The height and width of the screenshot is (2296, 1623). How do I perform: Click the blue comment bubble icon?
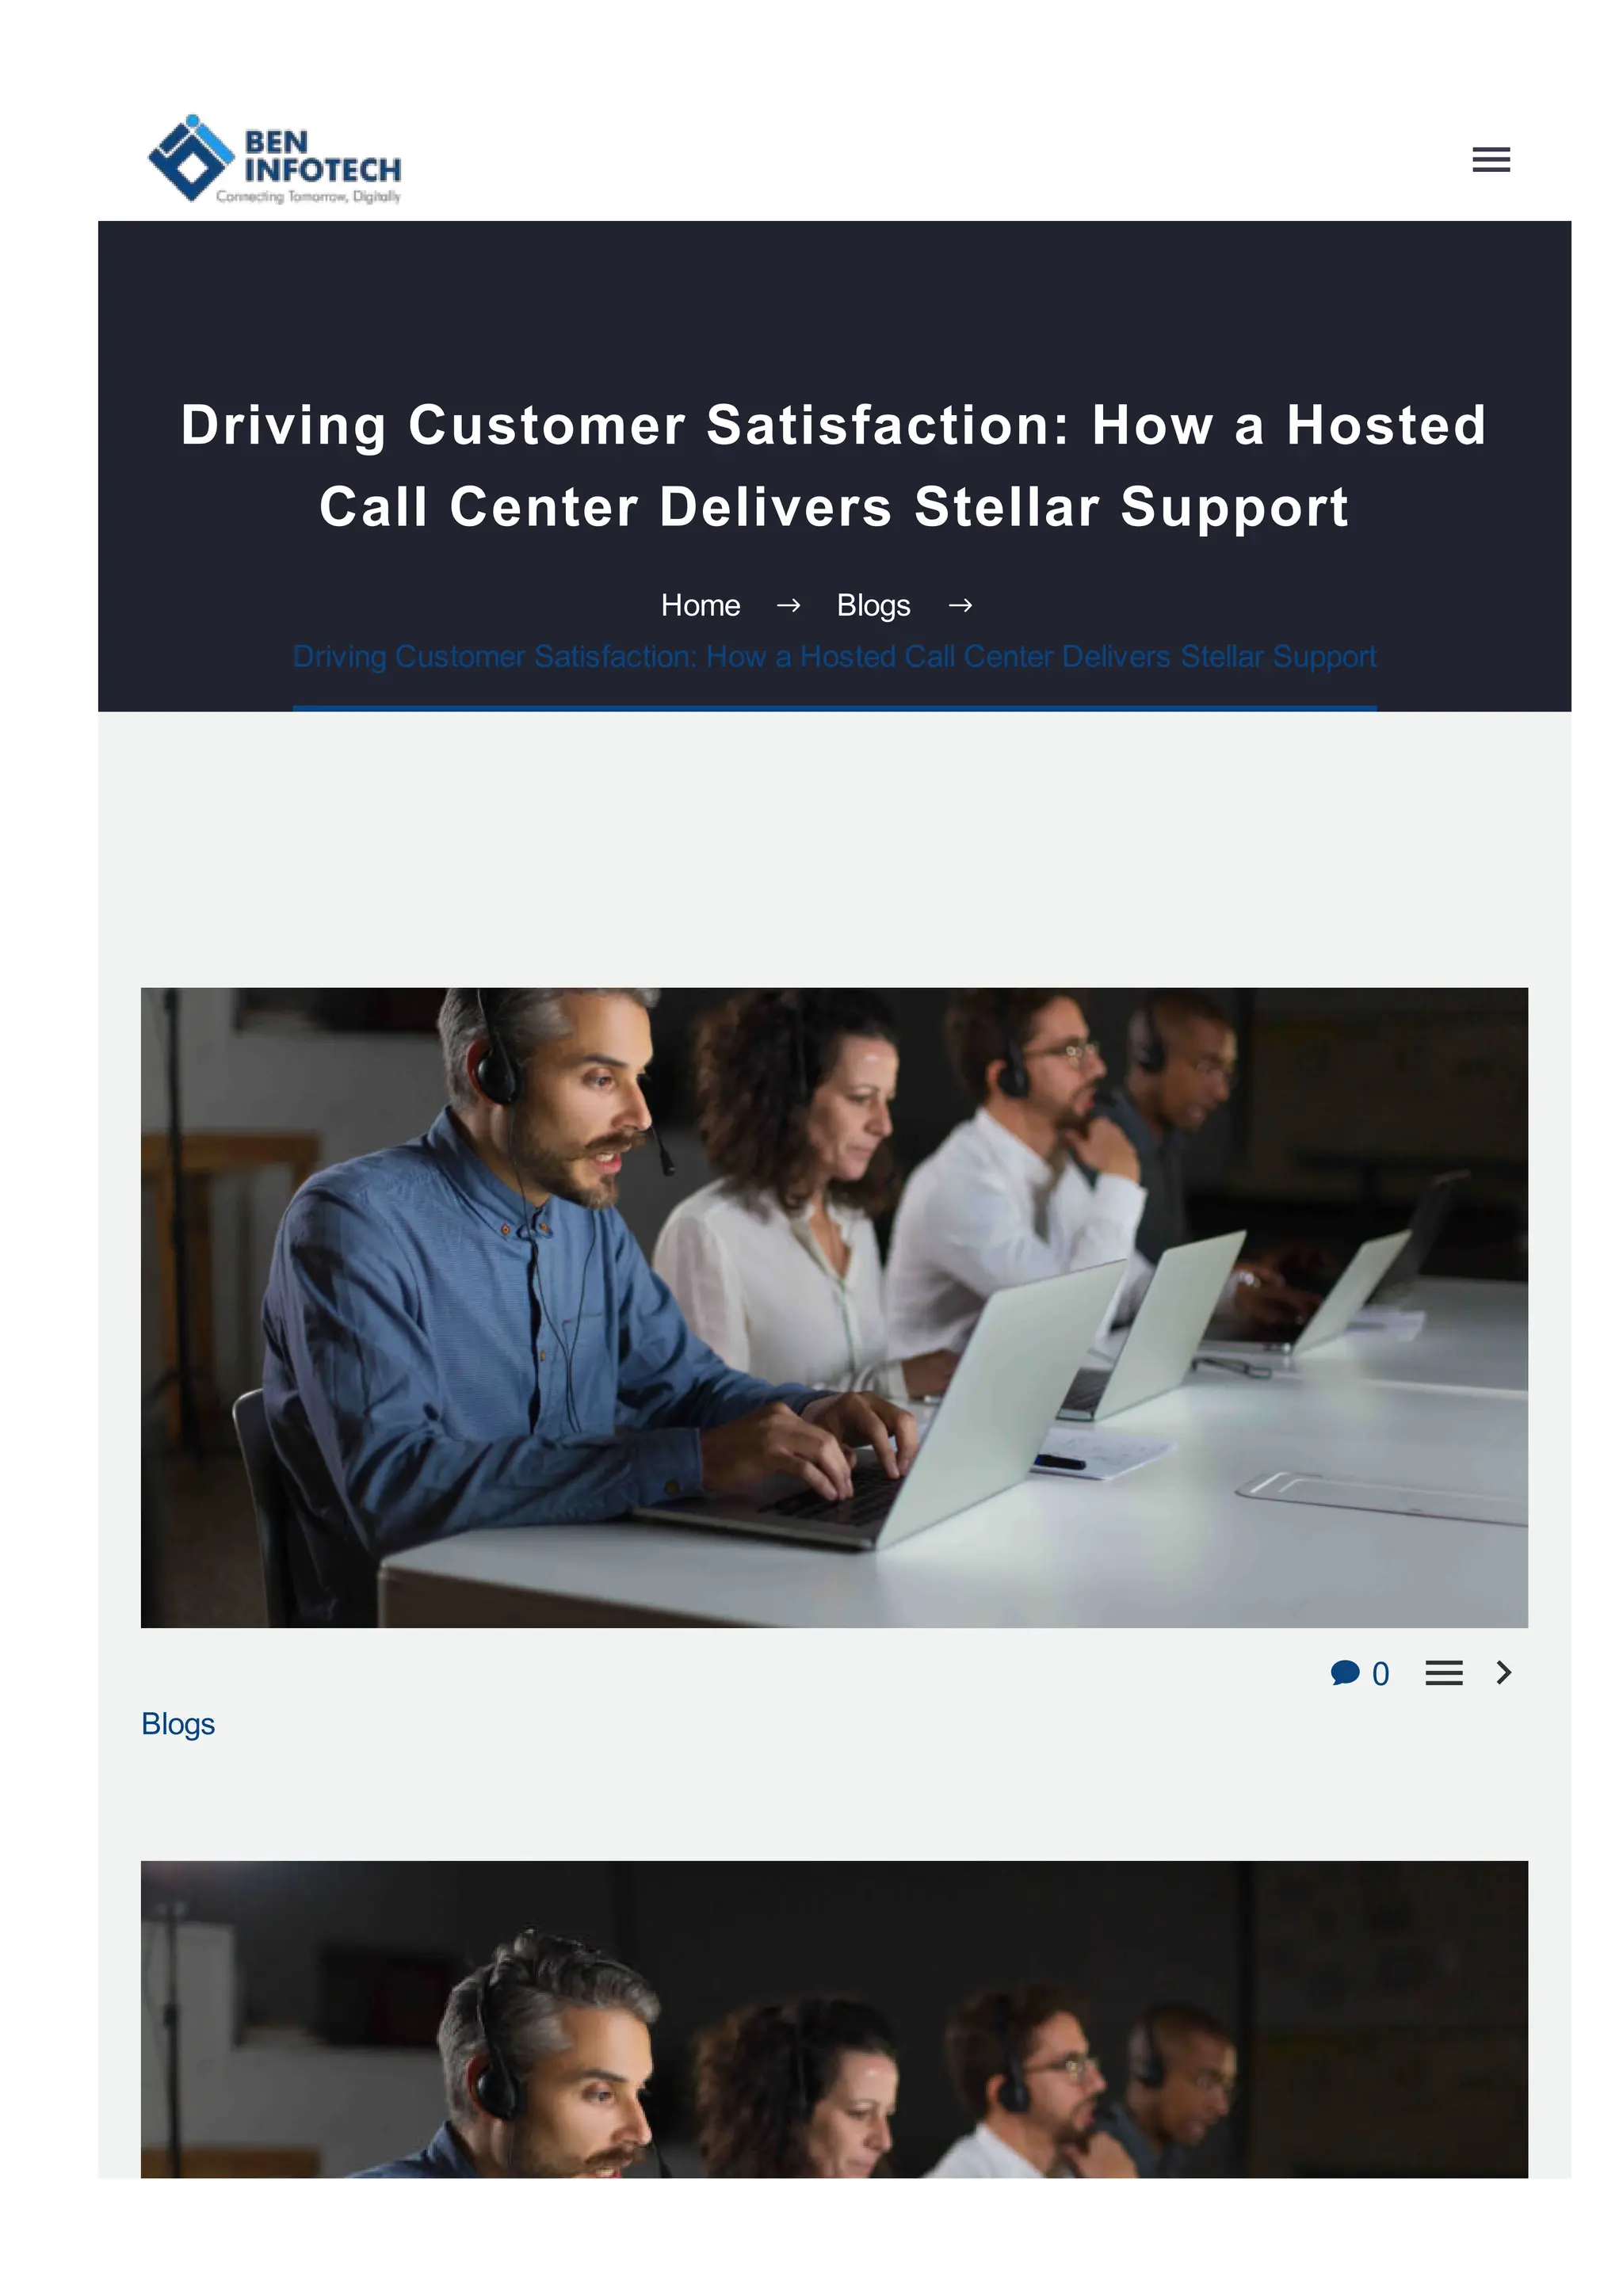tap(1345, 1673)
